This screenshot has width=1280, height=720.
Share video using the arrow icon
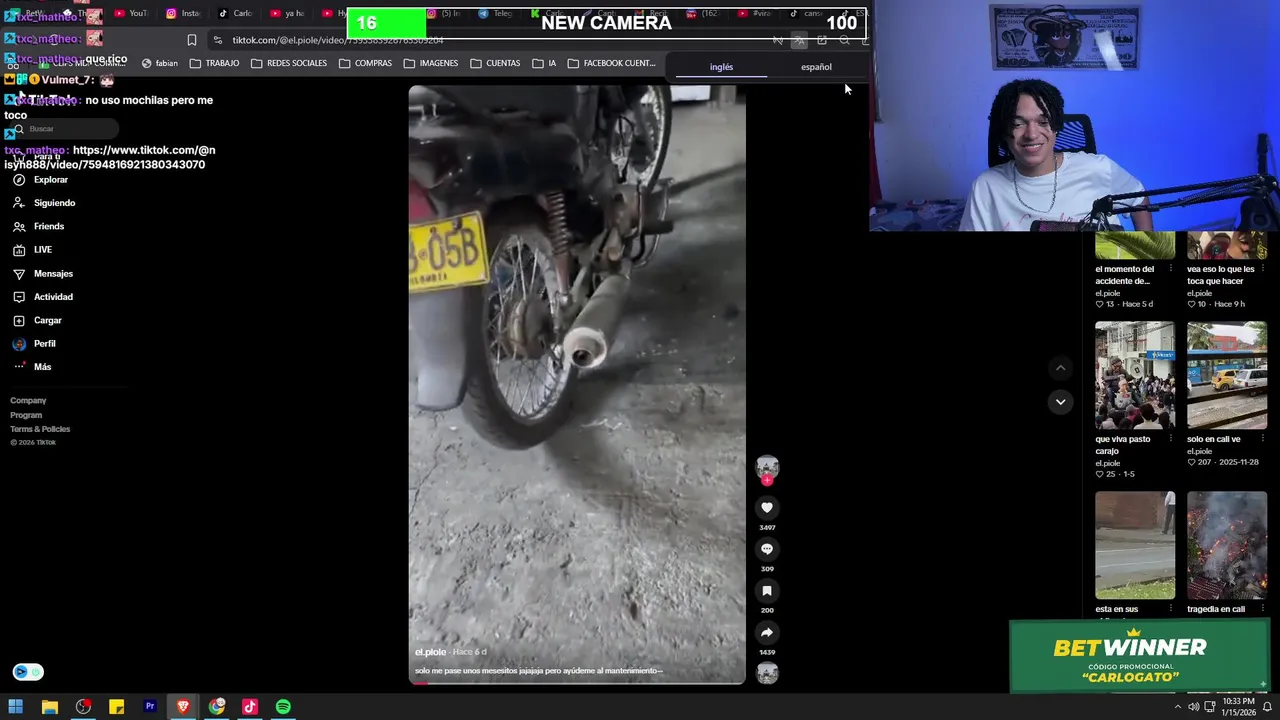[767, 632]
